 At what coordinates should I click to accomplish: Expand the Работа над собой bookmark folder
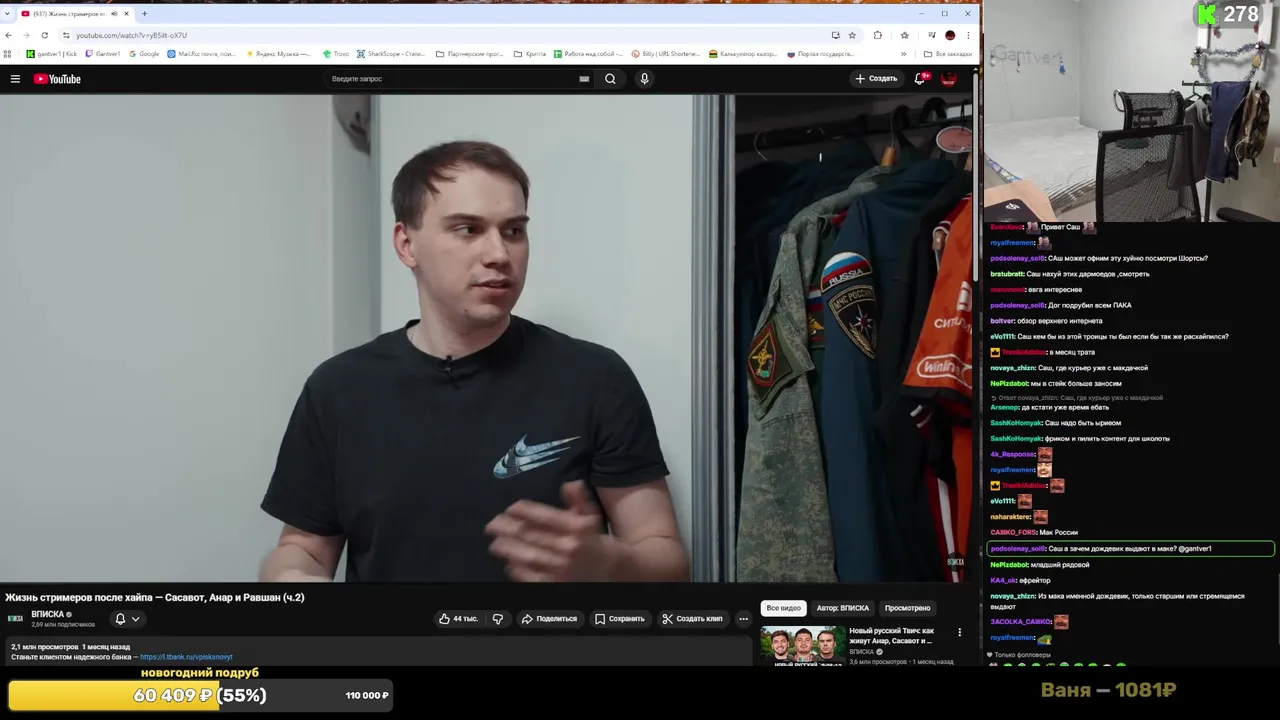[x=588, y=54]
